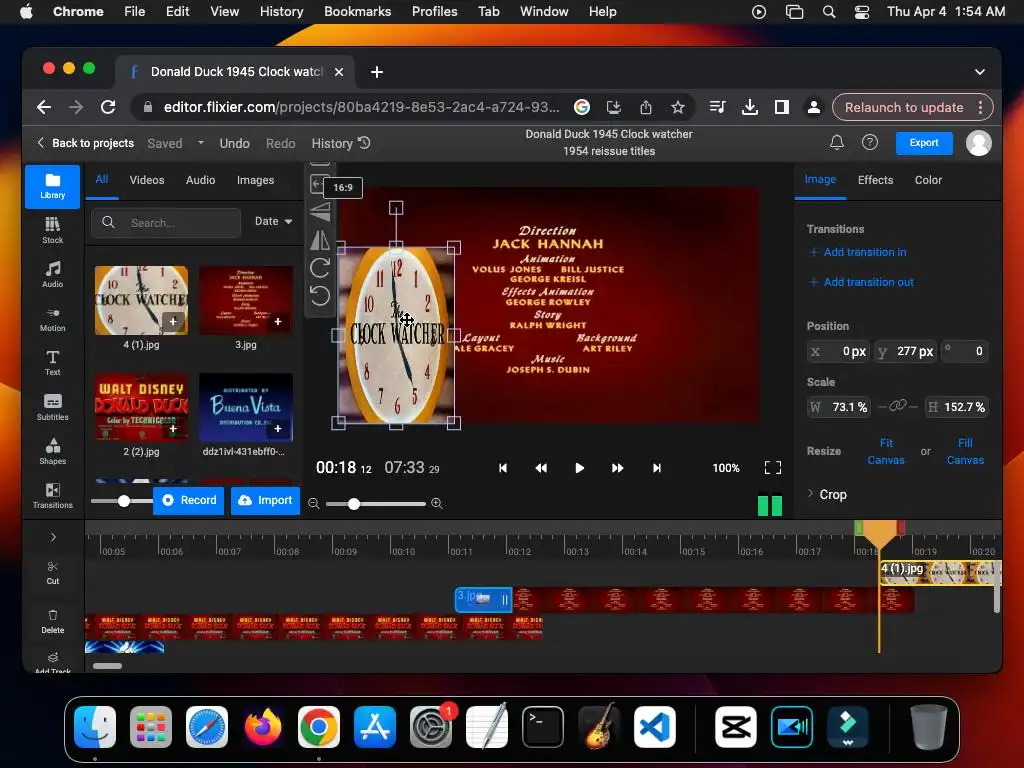1024x768 pixels.
Task: Switch to the Images tab
Action: 255,180
